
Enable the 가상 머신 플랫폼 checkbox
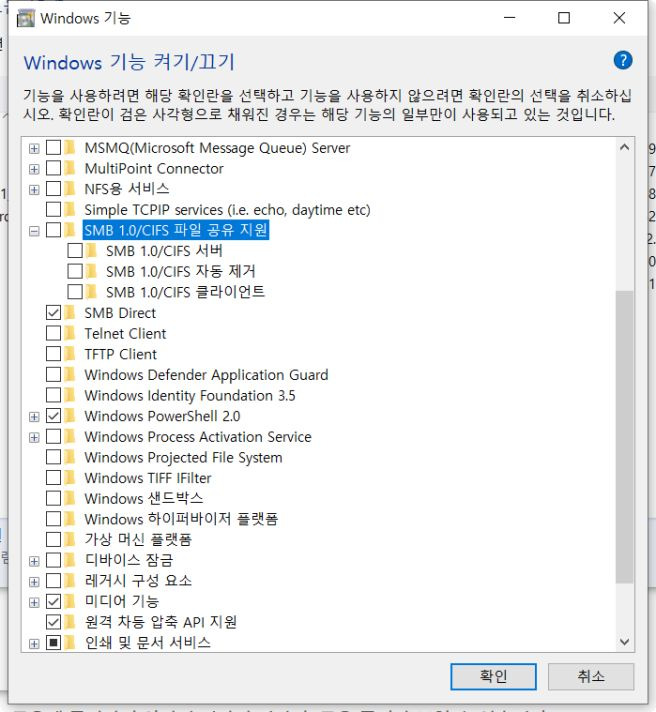coord(53,539)
